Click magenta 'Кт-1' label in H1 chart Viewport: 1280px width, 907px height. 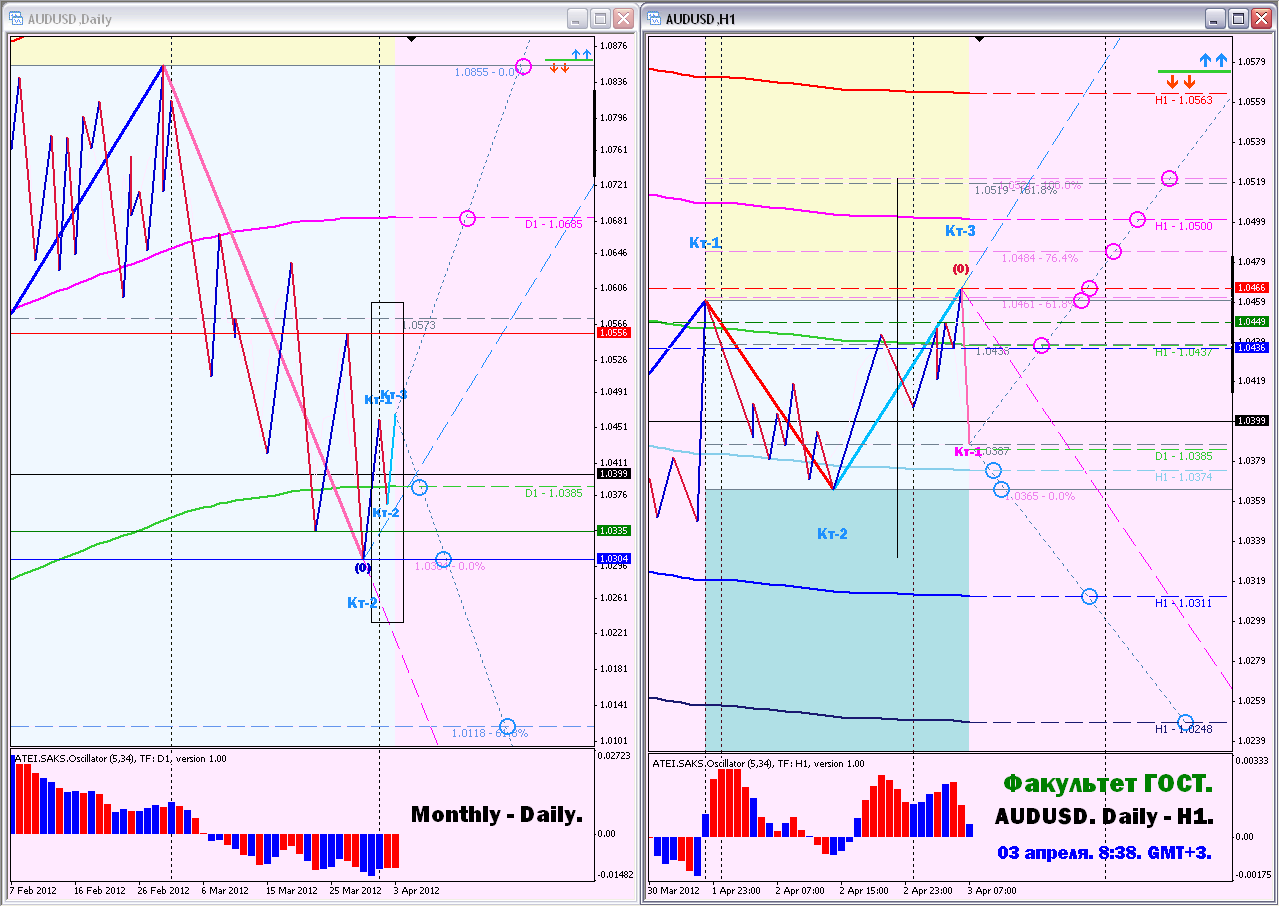[x=969, y=451]
